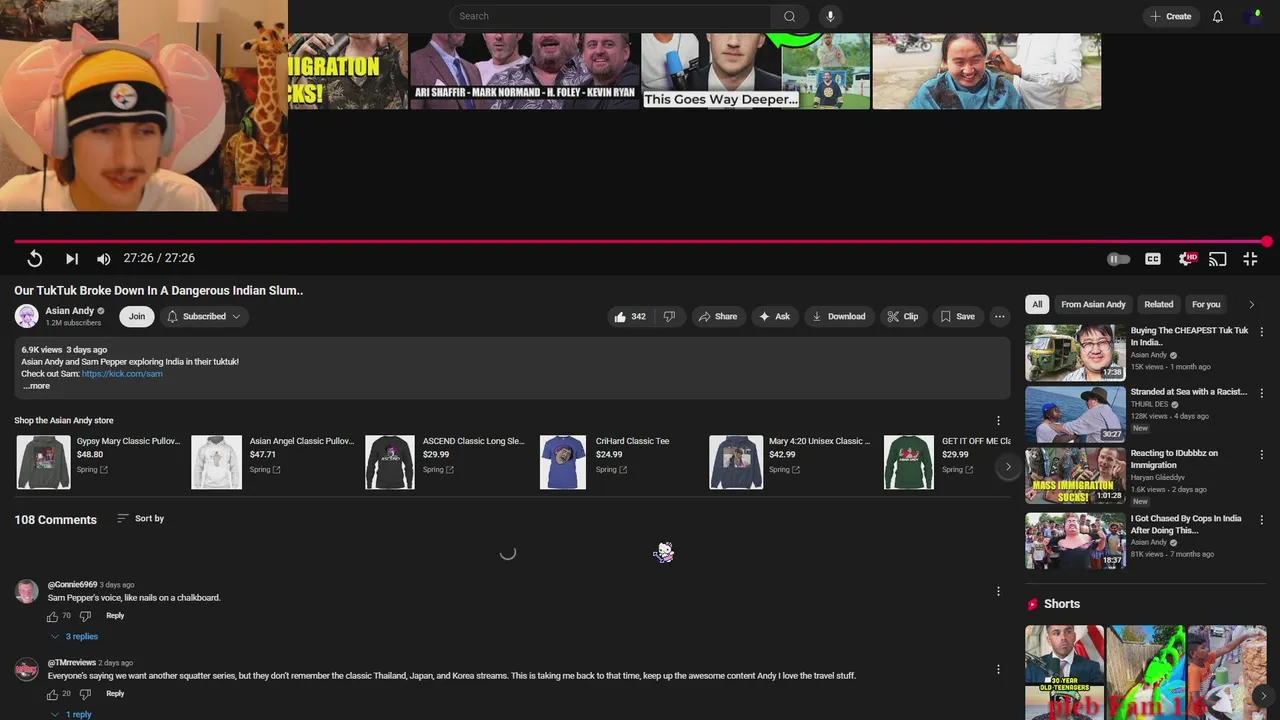Dislike TMrreviews' comment
The width and height of the screenshot is (1280, 720).
(85, 694)
